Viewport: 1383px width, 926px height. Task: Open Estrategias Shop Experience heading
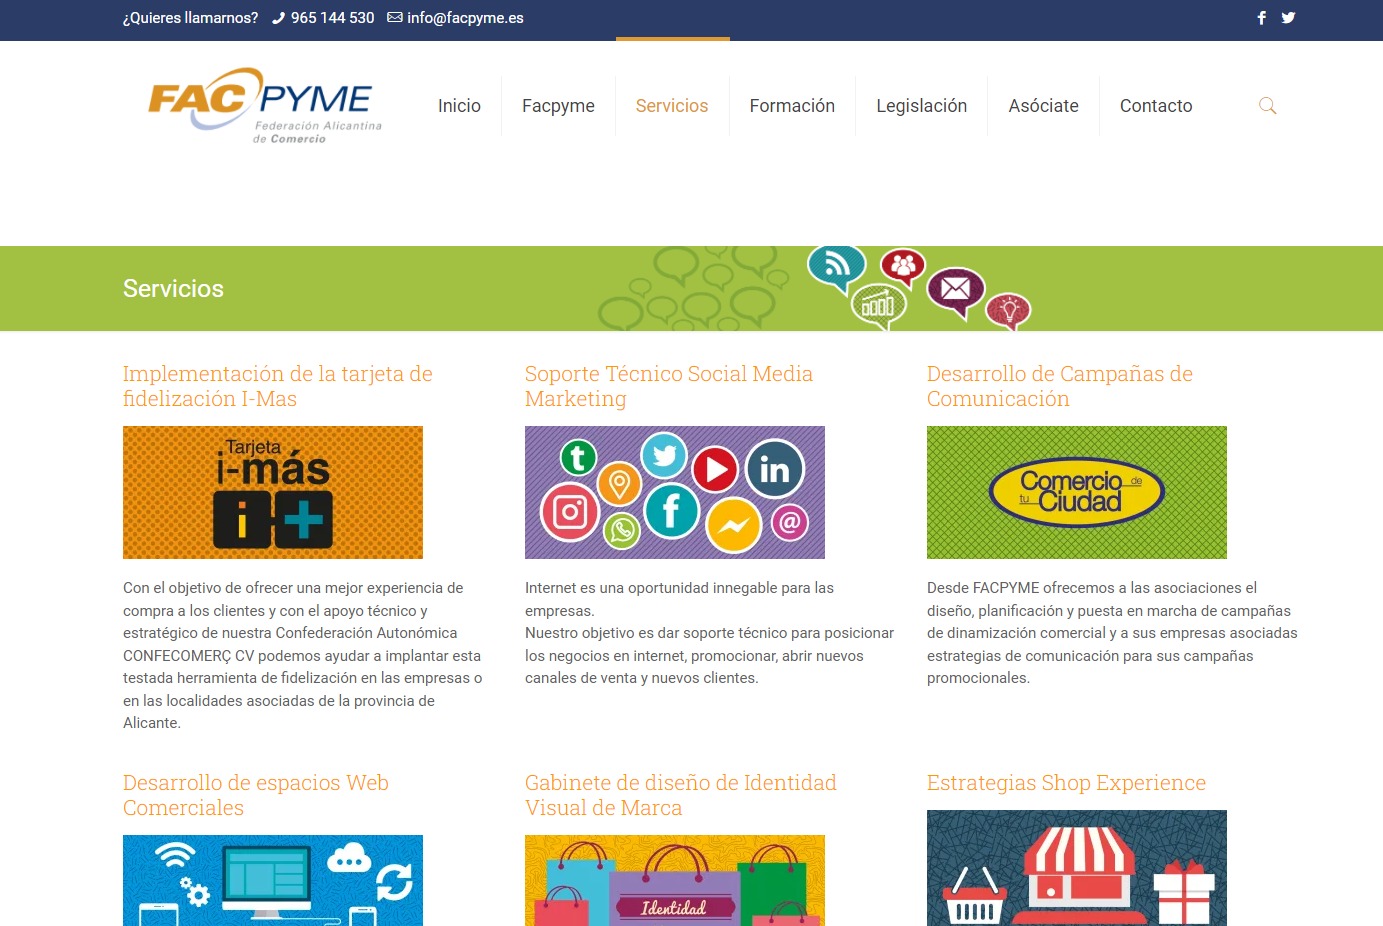pos(1066,783)
